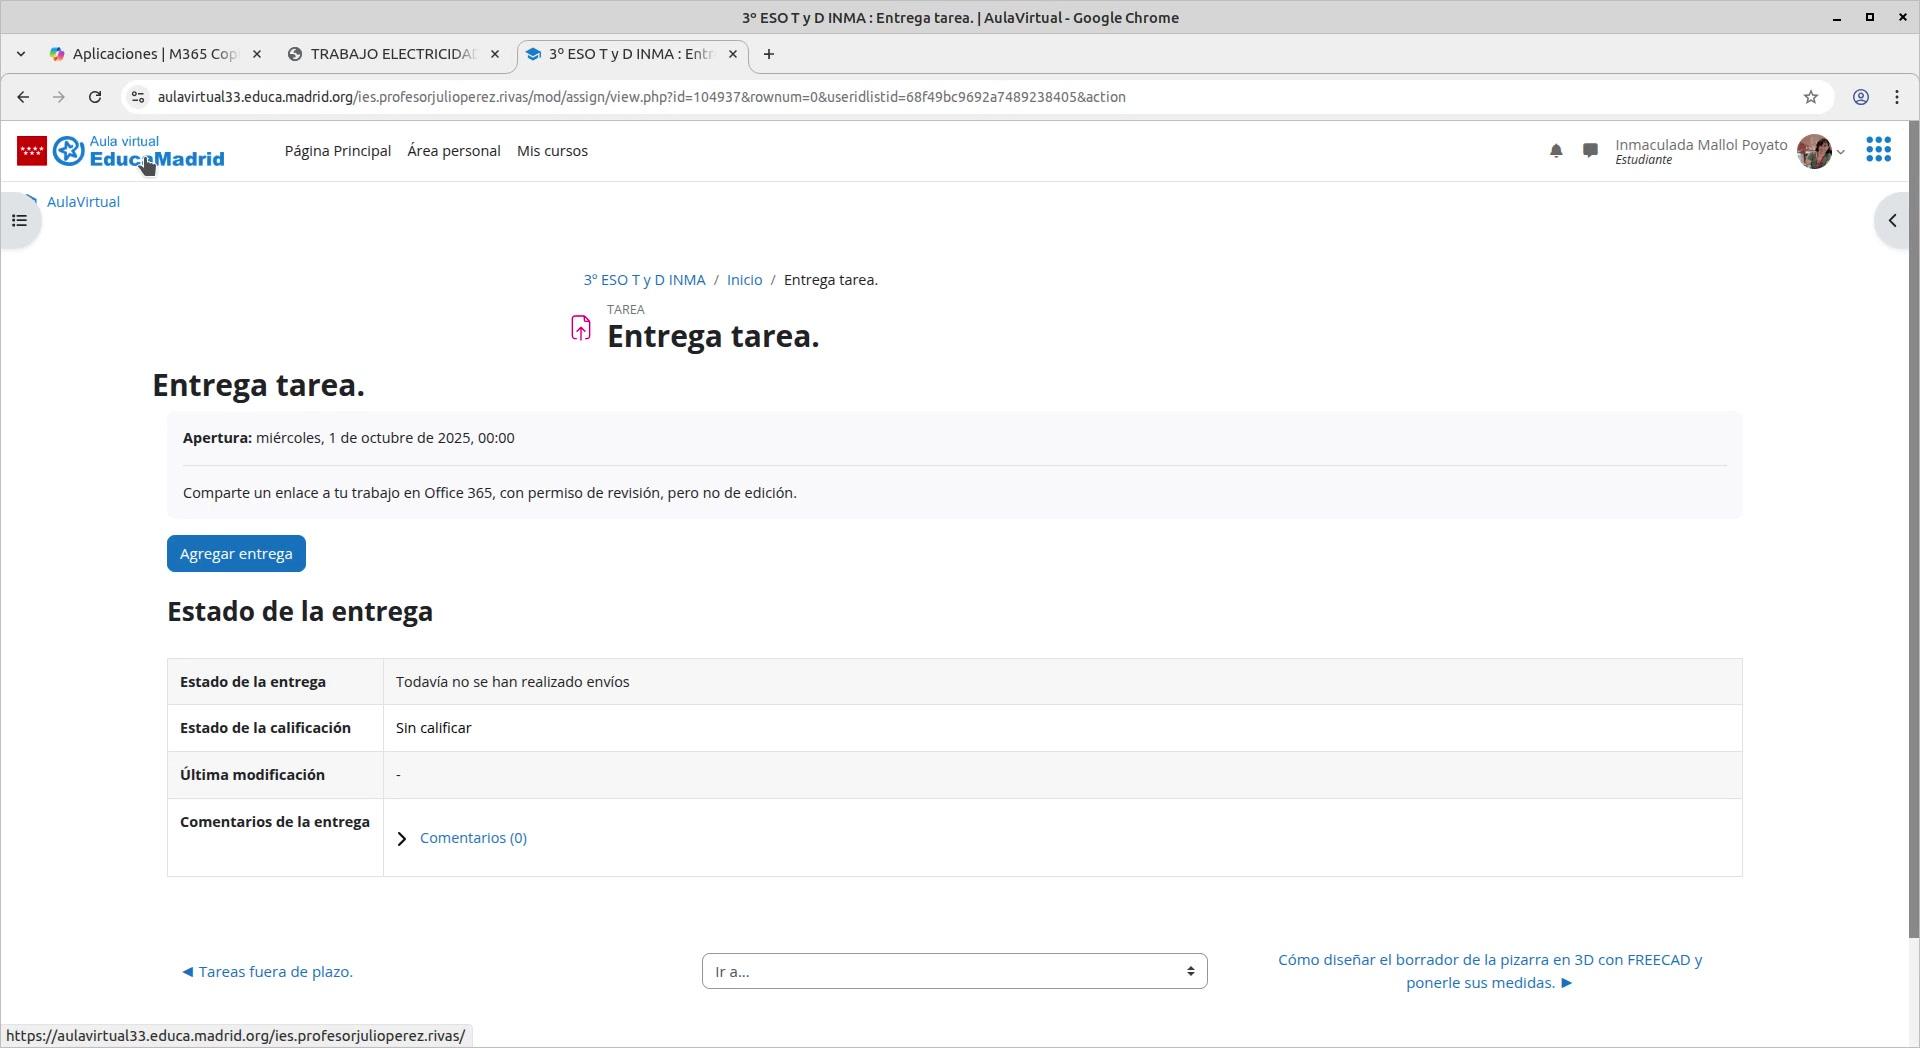Open the user menu next to avatar

tap(1839, 152)
